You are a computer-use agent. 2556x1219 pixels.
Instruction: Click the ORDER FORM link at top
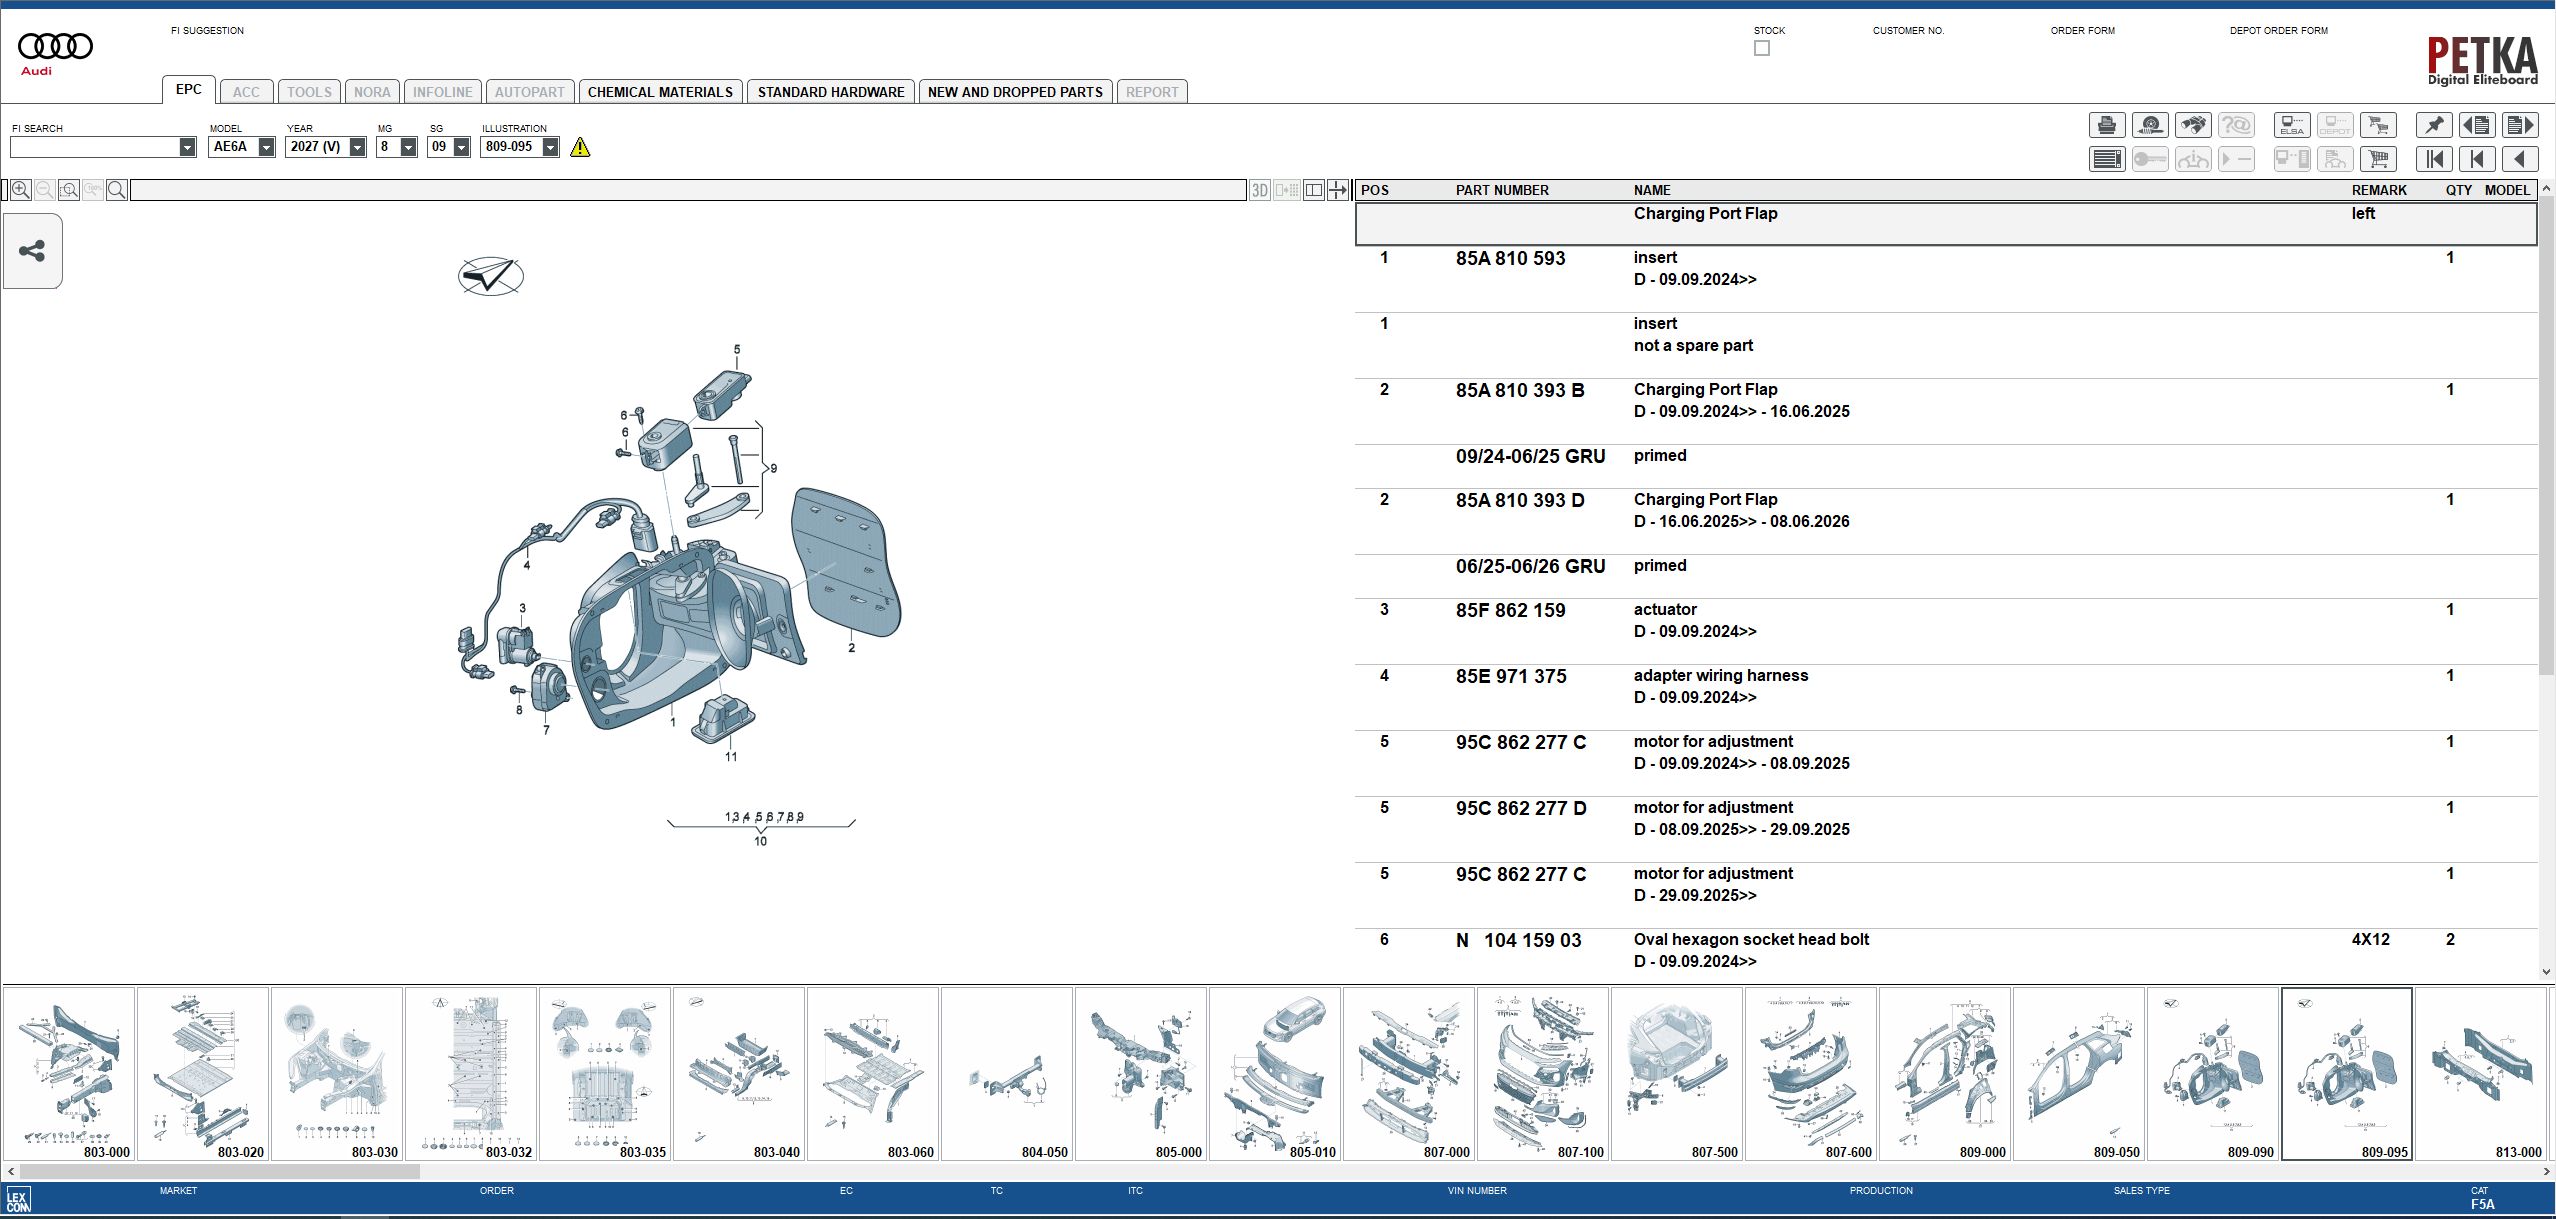[x=2083, y=30]
